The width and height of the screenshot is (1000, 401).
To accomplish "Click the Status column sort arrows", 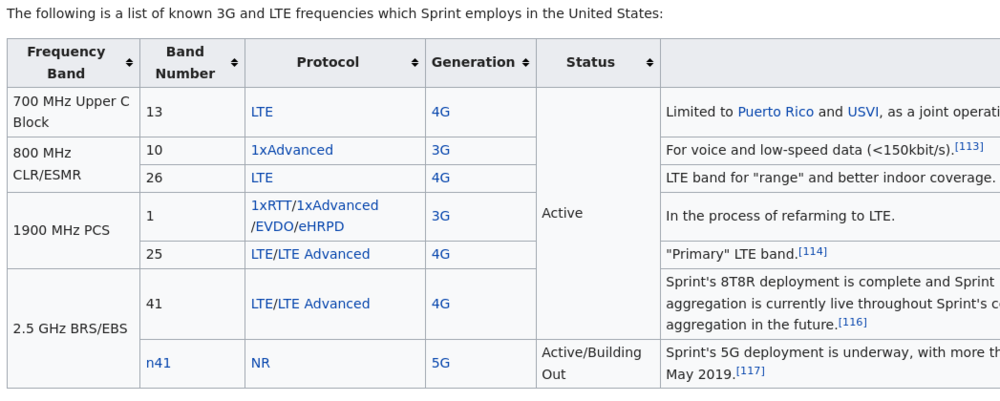I will click(x=650, y=63).
